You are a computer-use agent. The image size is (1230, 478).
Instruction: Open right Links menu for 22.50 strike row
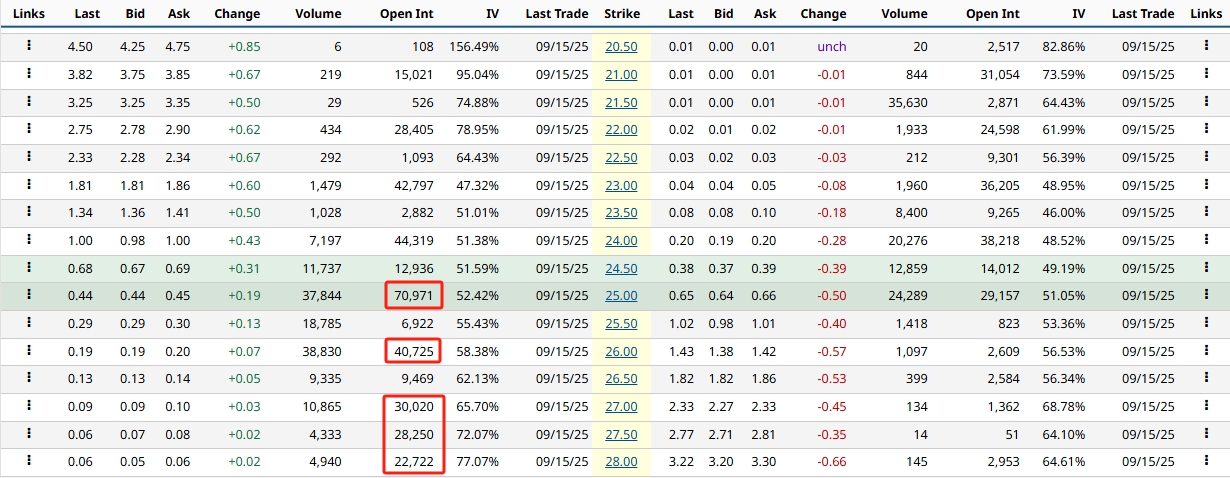tap(1205, 157)
